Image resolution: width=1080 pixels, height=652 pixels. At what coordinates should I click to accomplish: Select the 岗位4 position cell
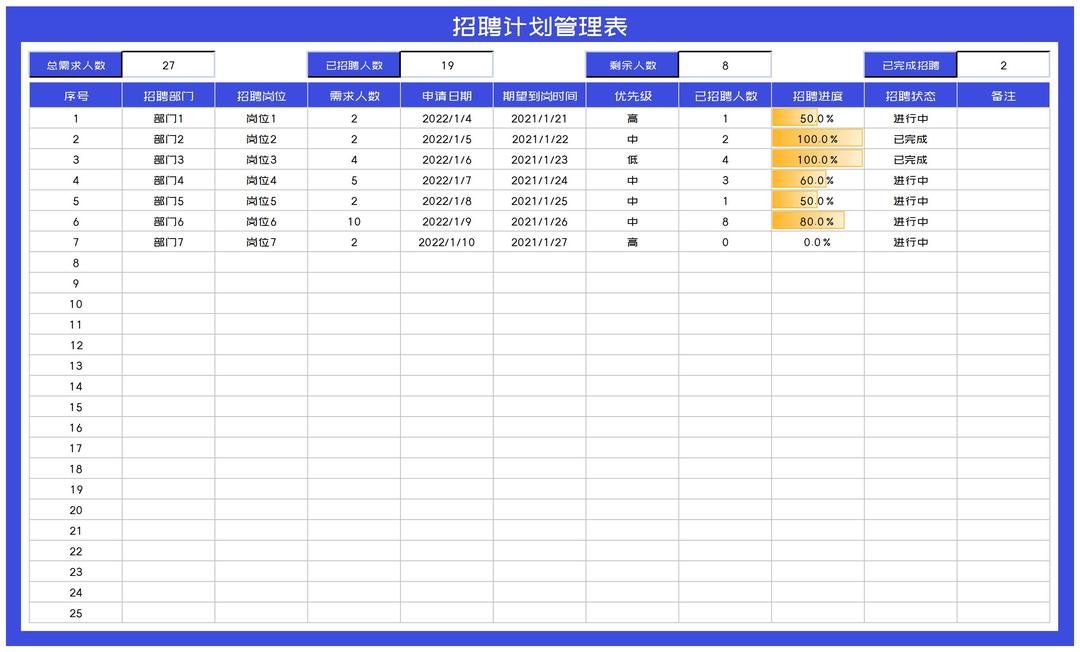261,180
